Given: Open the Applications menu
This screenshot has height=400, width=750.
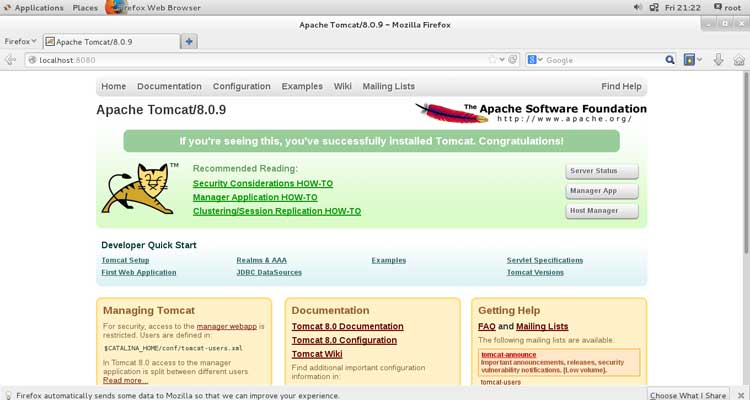Looking at the screenshot, I should pyautogui.click(x=33, y=8).
